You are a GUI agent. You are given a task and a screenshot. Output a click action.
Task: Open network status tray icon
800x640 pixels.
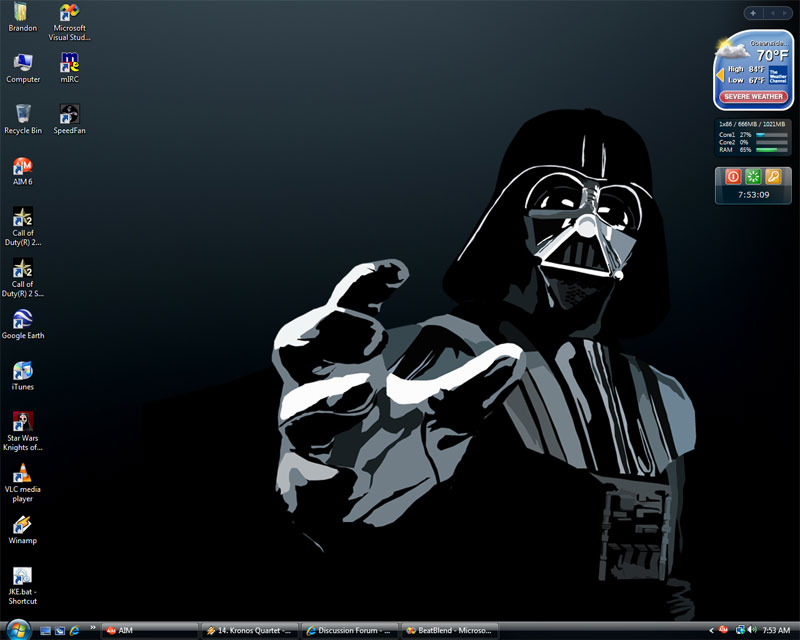tap(740, 630)
